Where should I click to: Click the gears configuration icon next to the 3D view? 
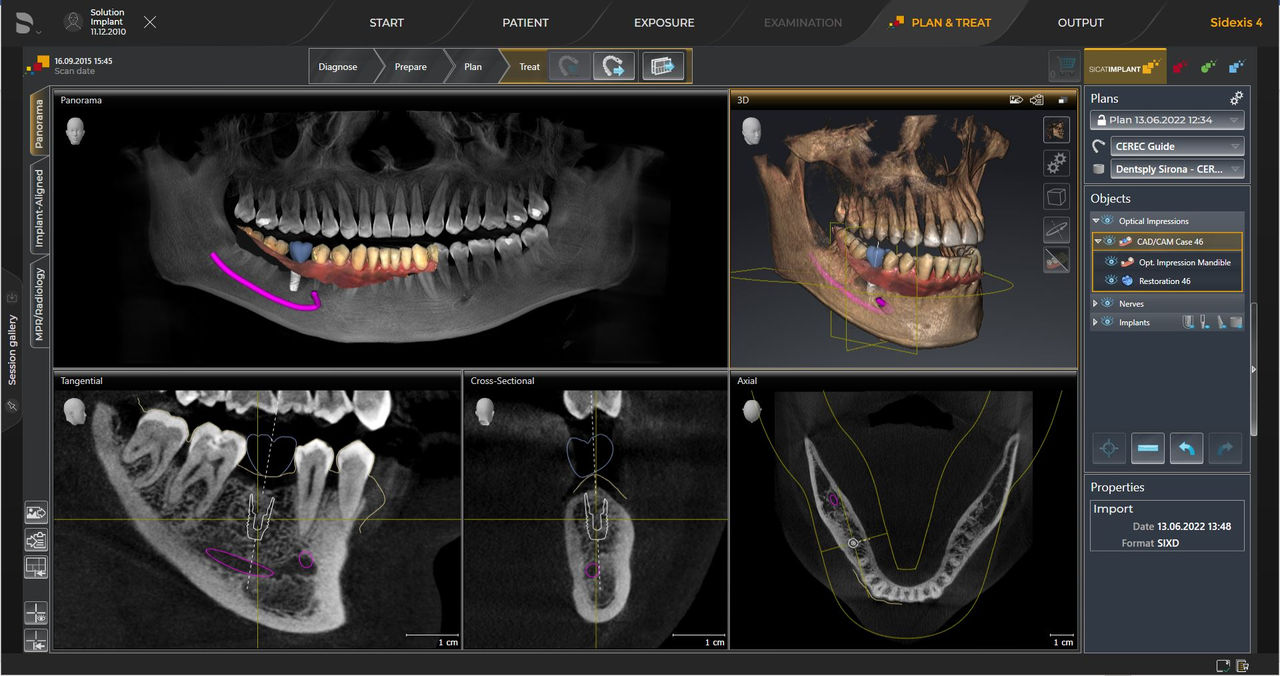pos(1056,162)
